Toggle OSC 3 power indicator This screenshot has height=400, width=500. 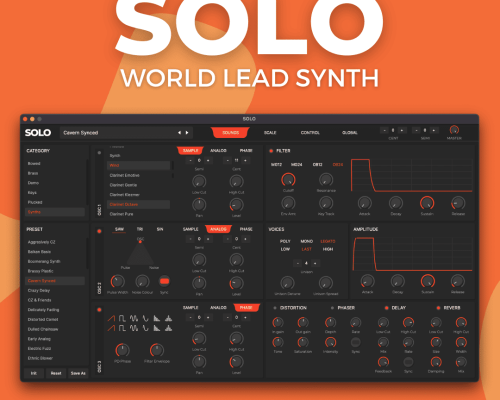99,310
